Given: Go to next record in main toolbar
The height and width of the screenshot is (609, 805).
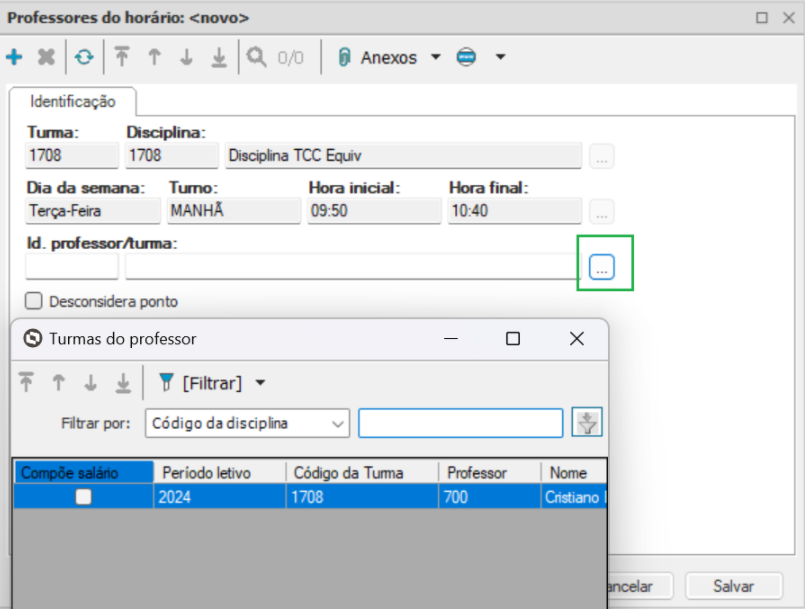Looking at the screenshot, I should (x=186, y=57).
